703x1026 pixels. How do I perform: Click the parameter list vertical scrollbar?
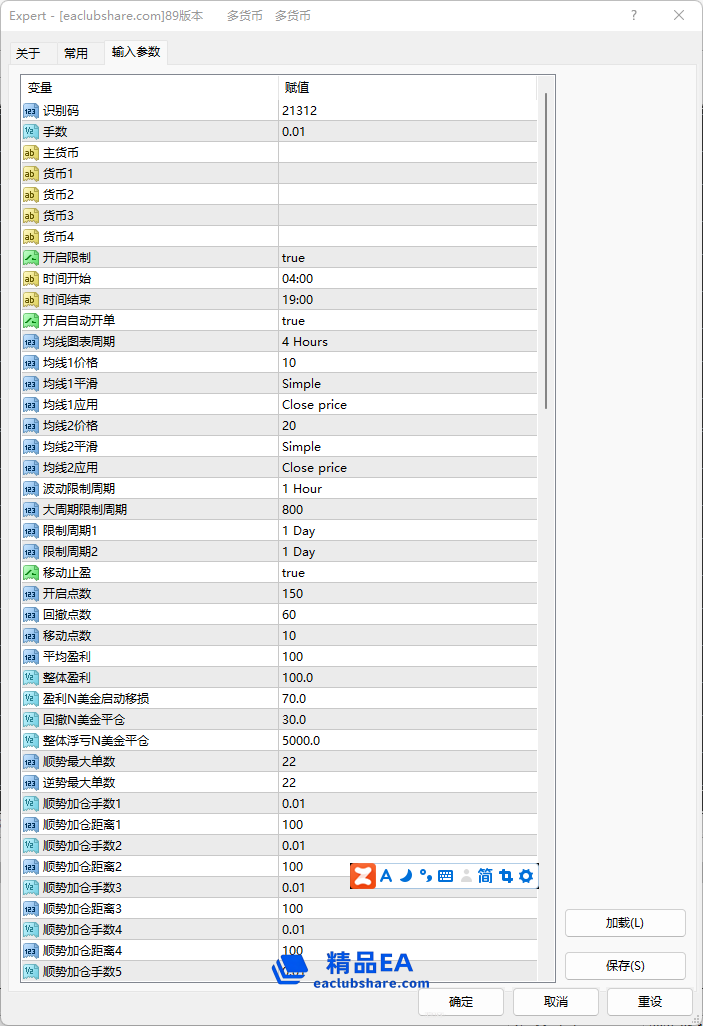pos(546,252)
